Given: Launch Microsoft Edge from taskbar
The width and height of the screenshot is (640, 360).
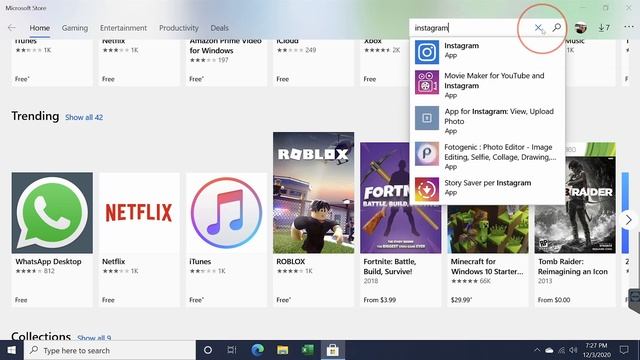Looking at the screenshot, I should click(x=257, y=350).
